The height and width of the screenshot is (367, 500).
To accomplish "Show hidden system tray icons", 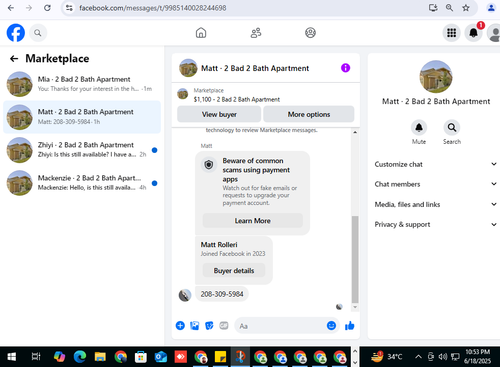I will pos(418,357).
